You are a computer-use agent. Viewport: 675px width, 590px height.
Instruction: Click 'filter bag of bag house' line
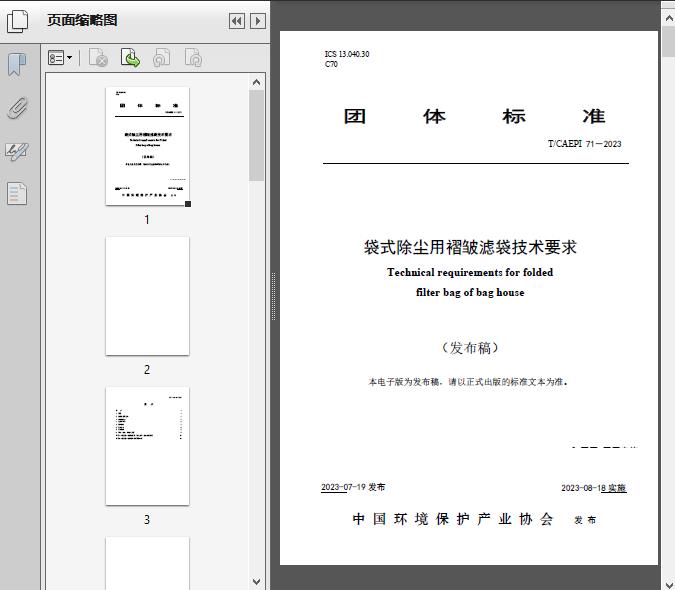pos(470,292)
